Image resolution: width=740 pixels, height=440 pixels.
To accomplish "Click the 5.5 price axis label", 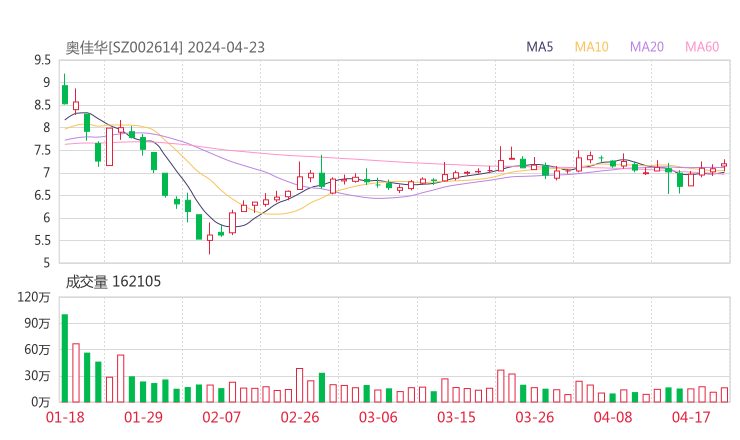I will pyautogui.click(x=42, y=241).
